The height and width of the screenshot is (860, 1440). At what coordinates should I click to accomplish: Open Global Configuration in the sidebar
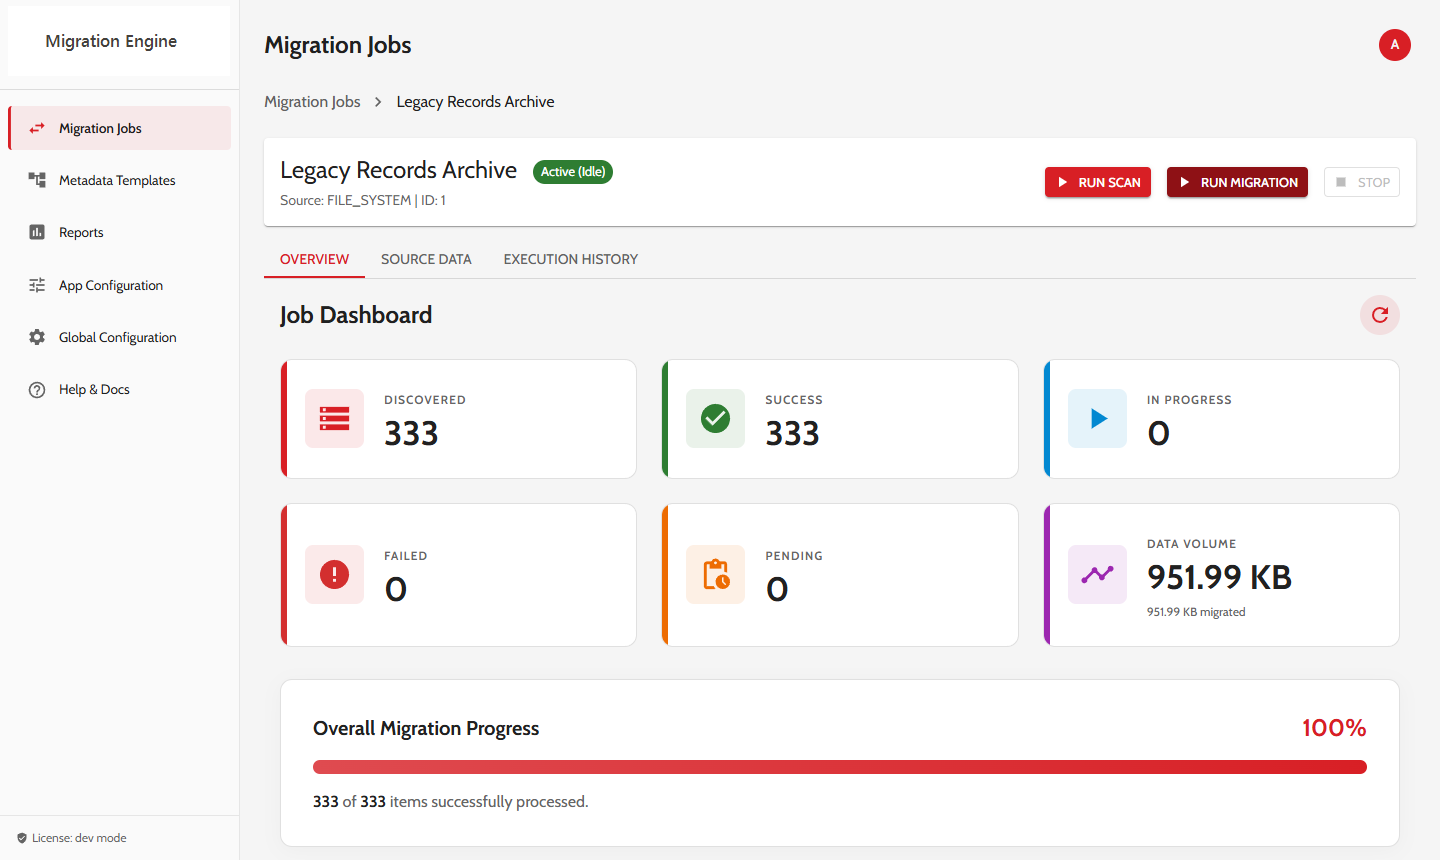pyautogui.click(x=119, y=337)
